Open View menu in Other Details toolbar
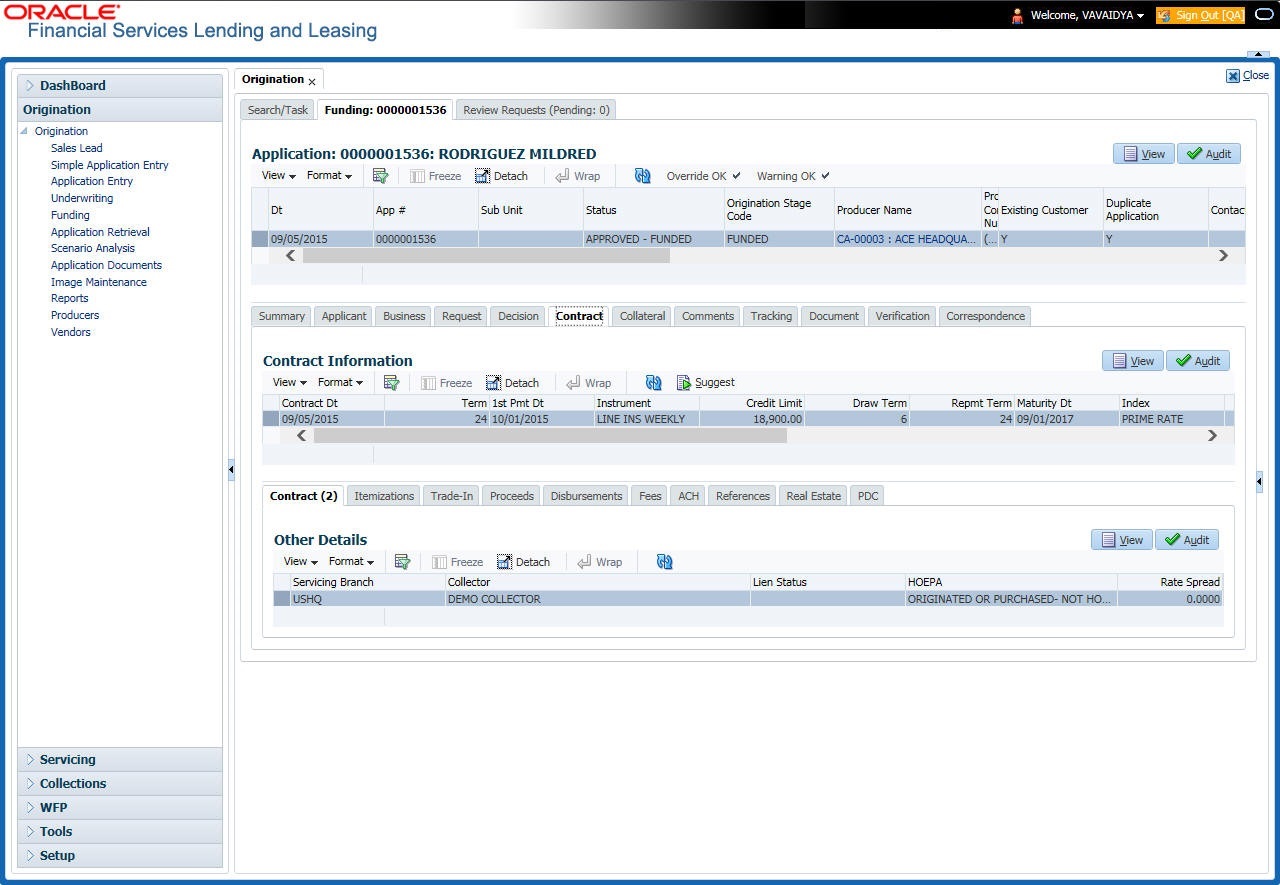Image resolution: width=1280 pixels, height=885 pixels. (x=300, y=562)
